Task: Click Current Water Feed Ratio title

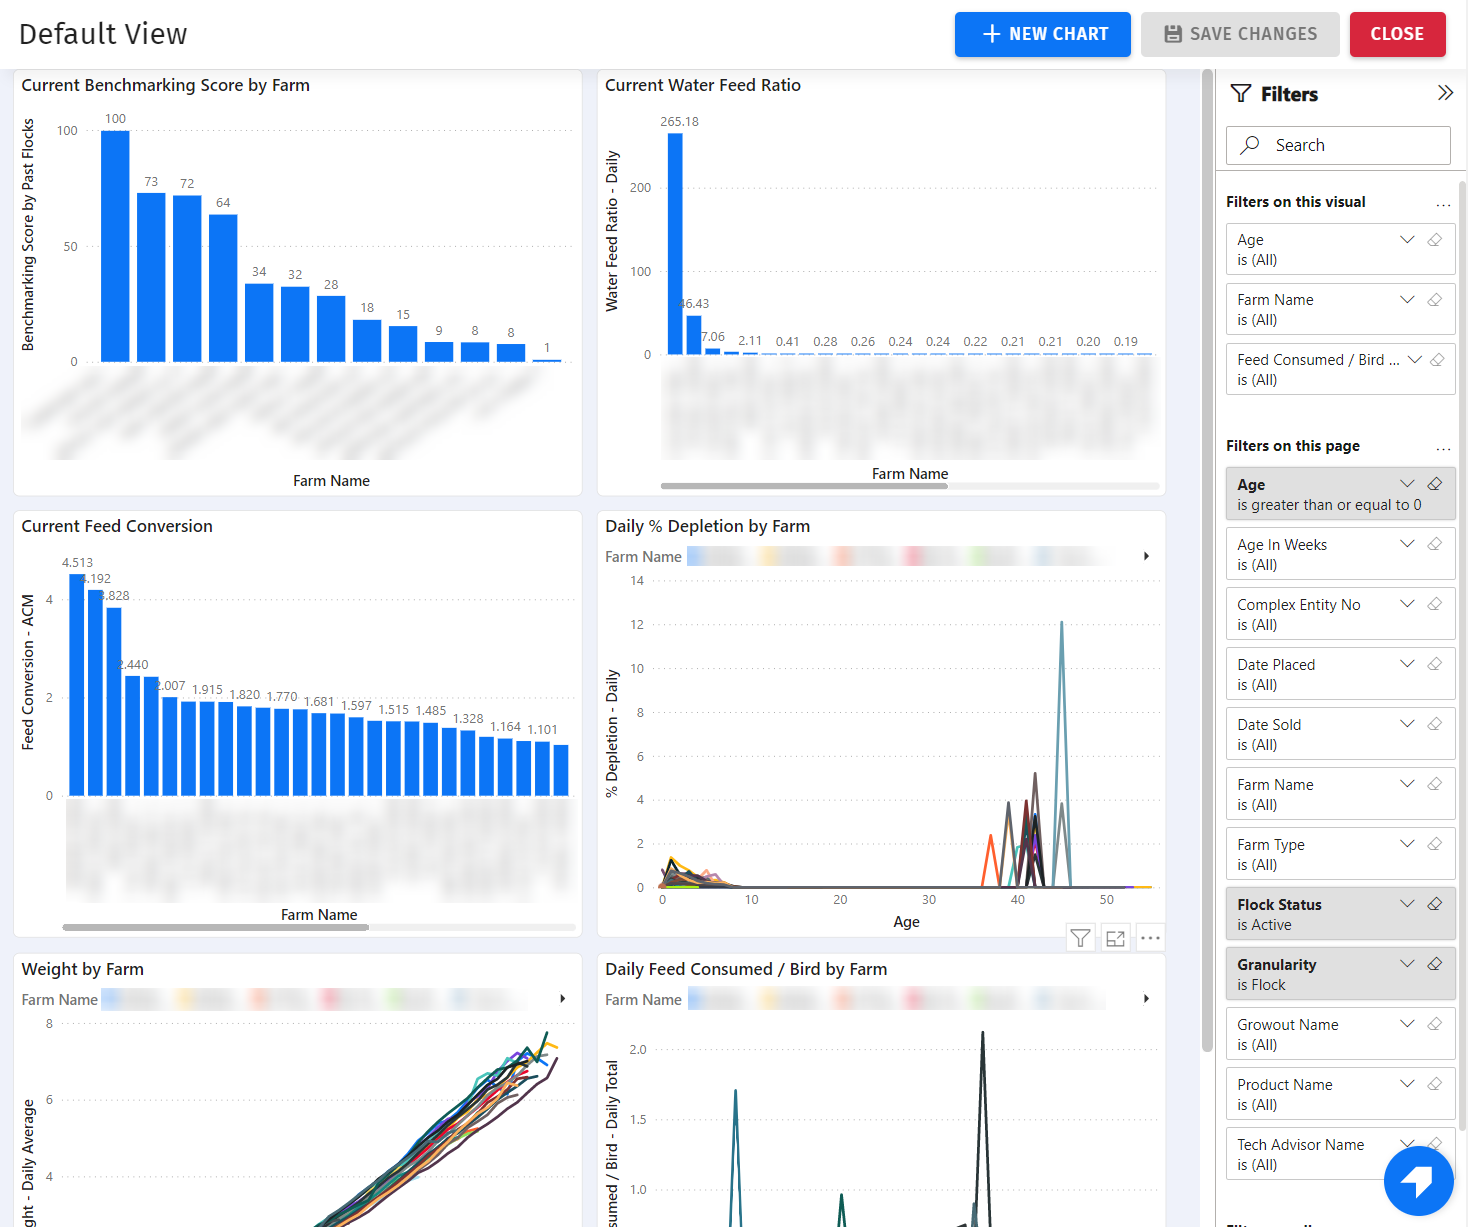Action: [703, 85]
